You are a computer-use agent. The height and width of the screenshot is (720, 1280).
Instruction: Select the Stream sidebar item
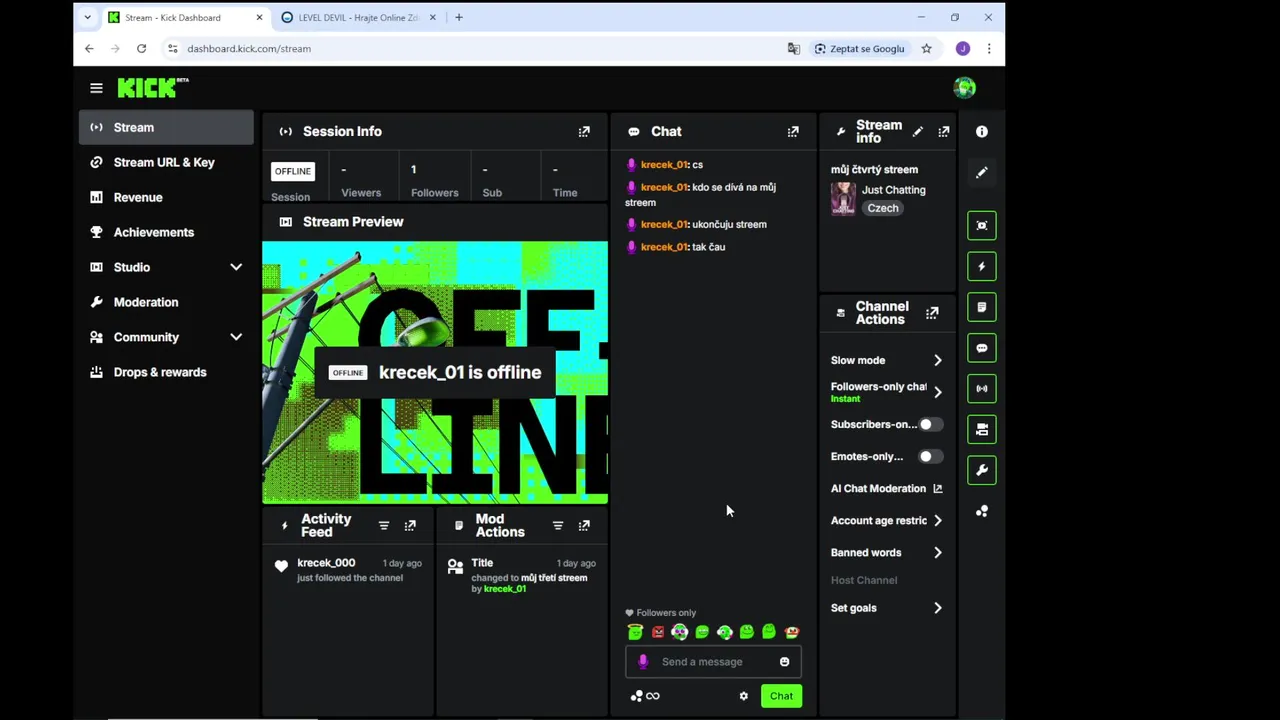[166, 127]
